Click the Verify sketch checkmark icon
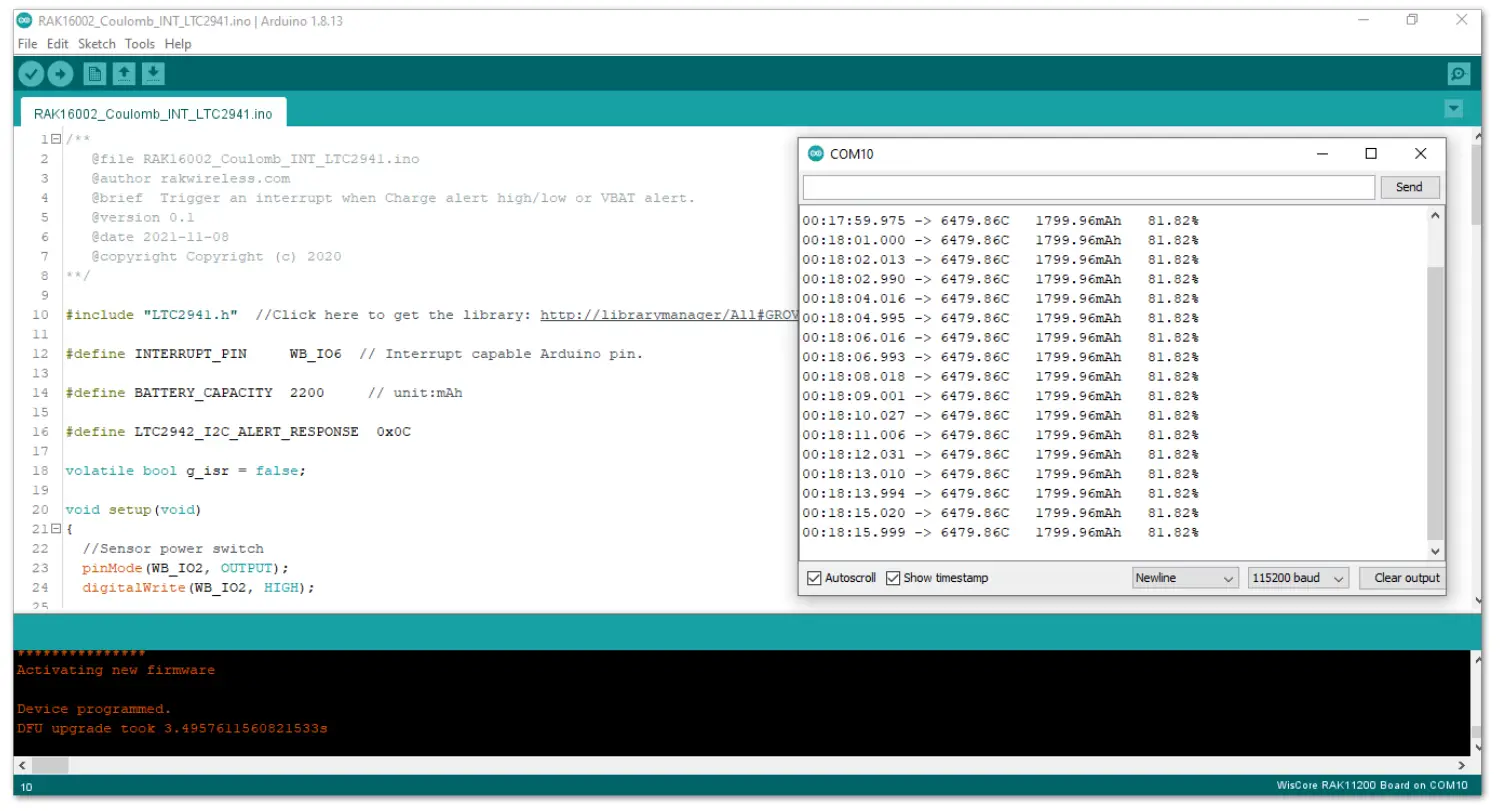 tap(31, 73)
